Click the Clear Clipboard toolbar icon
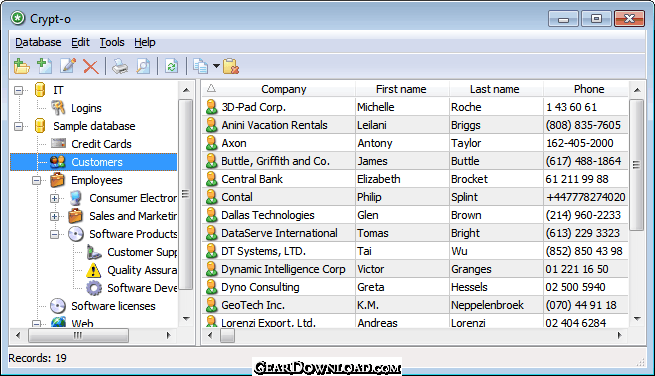The width and height of the screenshot is (655, 376). (x=231, y=66)
